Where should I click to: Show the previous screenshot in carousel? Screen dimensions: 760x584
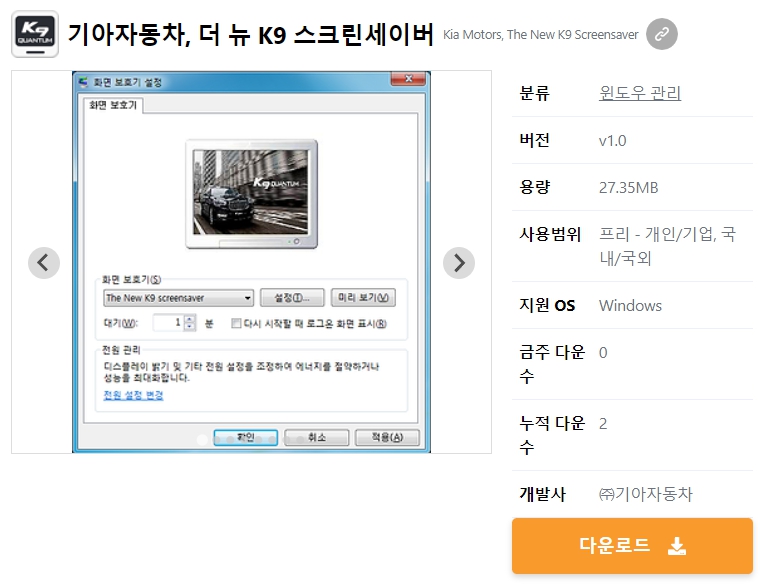44,263
